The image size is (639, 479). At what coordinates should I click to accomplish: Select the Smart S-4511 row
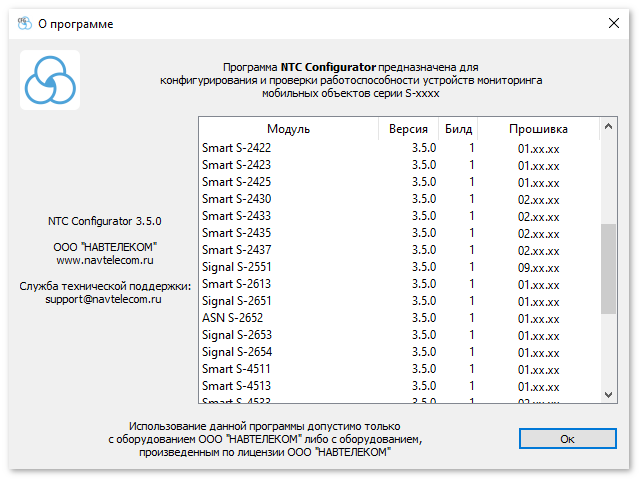[399, 369]
